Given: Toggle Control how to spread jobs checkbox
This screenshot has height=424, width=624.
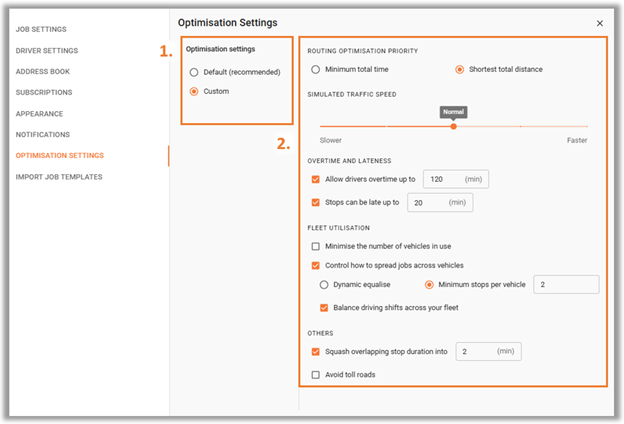Looking at the screenshot, I should (316, 266).
